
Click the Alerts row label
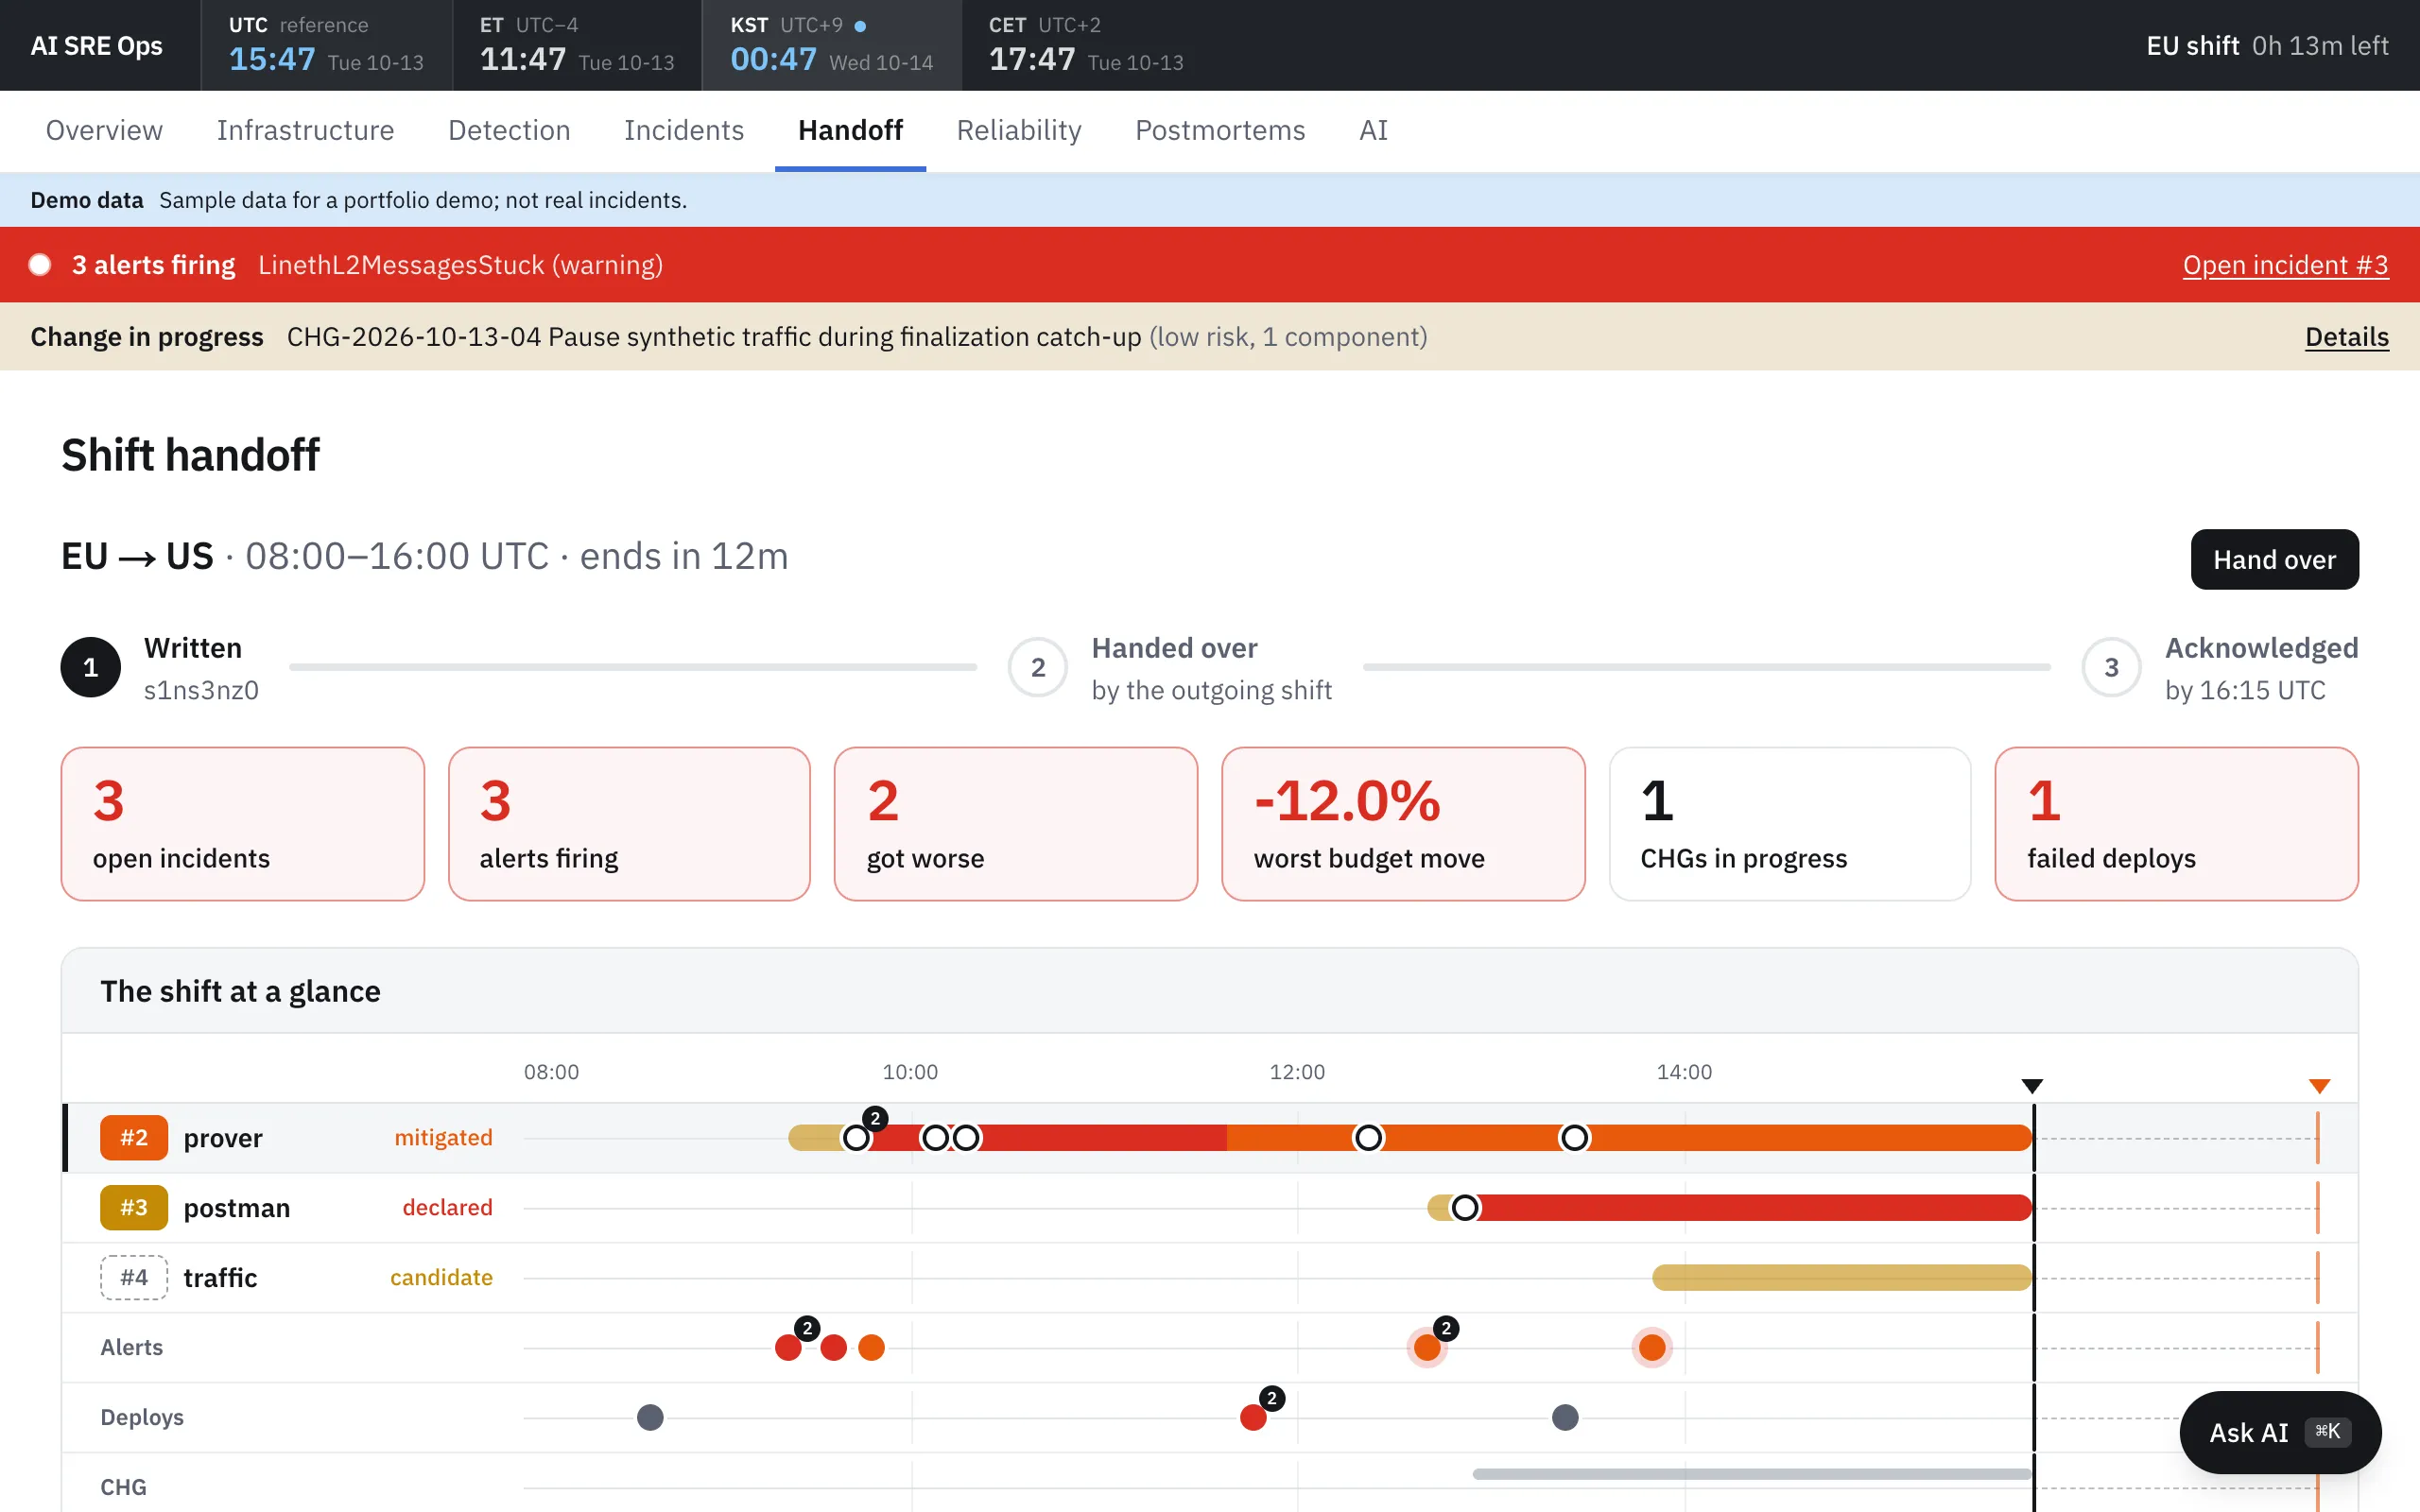click(x=131, y=1347)
